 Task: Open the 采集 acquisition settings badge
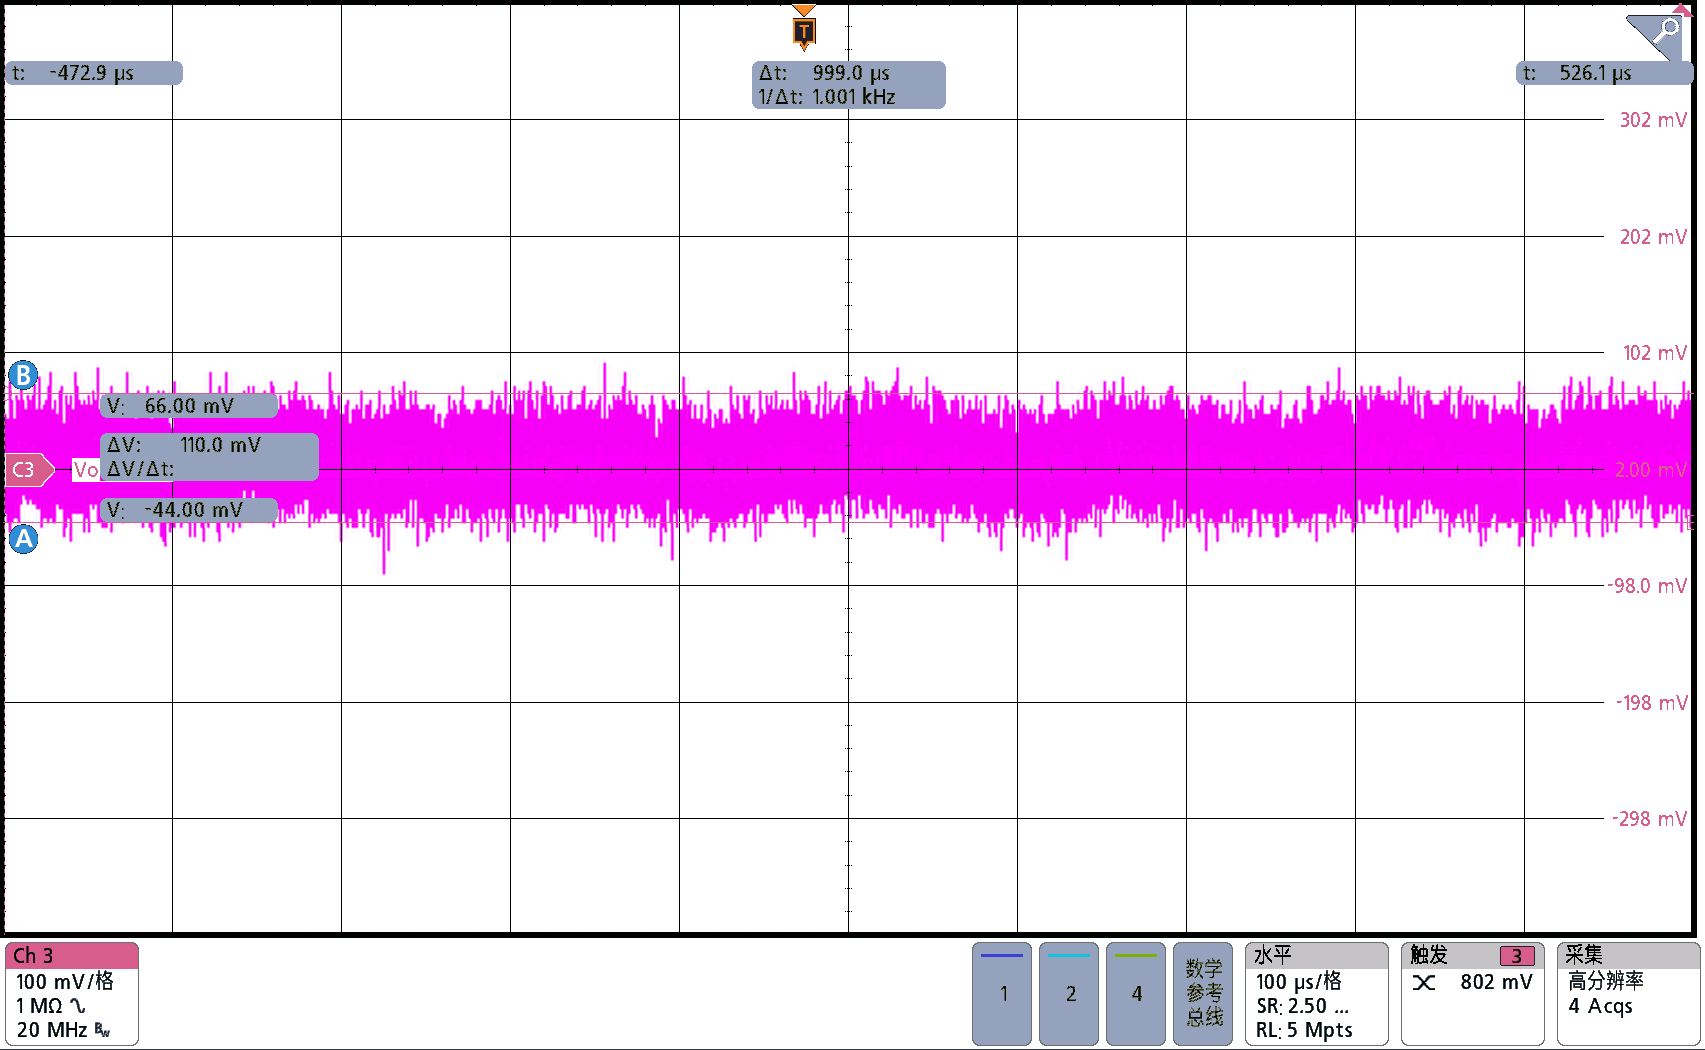[1628, 994]
